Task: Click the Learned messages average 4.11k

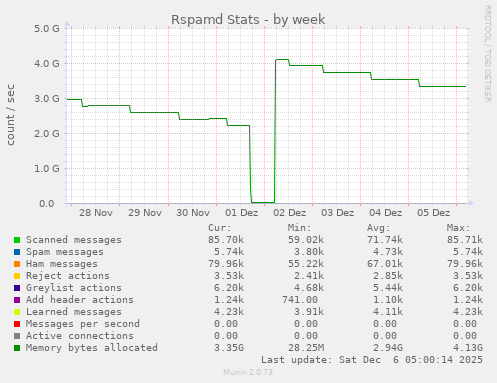Action: 388,312
